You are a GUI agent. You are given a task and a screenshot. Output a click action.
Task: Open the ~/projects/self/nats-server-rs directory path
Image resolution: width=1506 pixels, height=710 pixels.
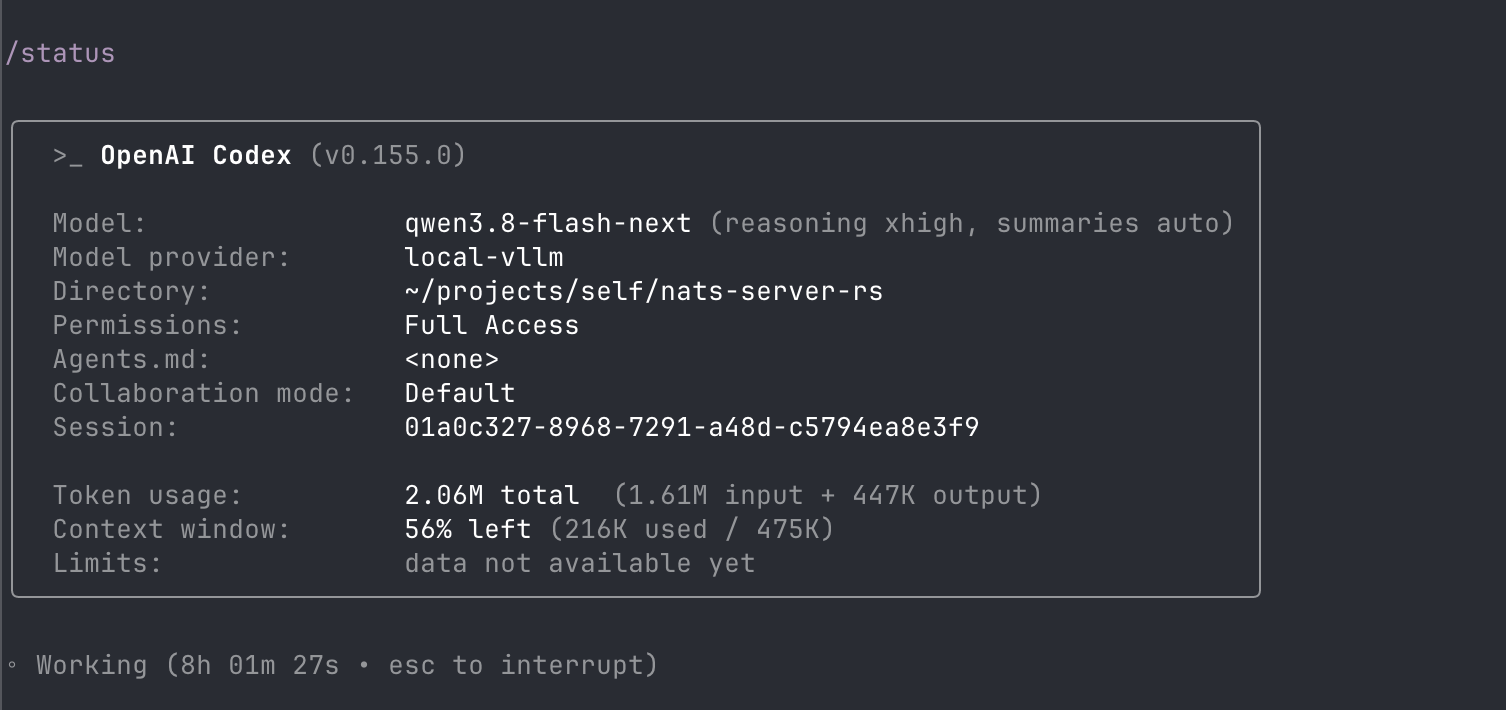(x=644, y=292)
